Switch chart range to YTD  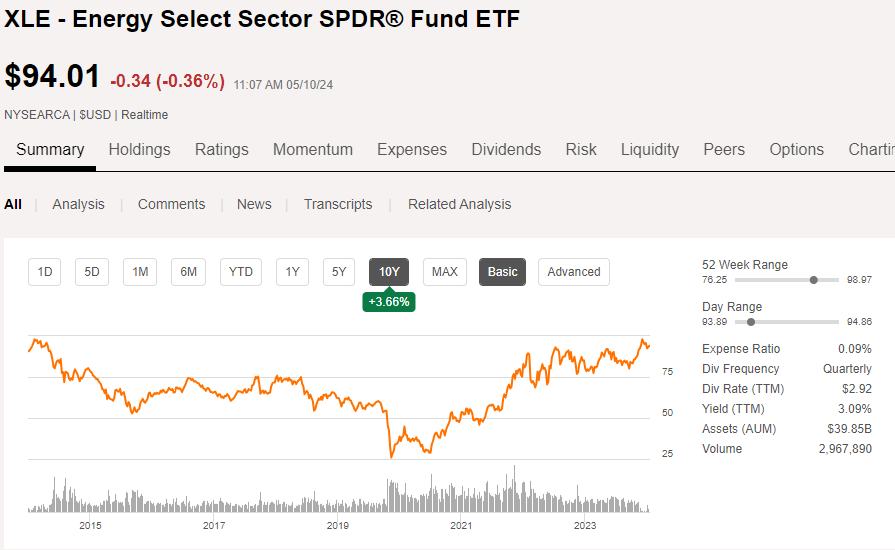241,272
